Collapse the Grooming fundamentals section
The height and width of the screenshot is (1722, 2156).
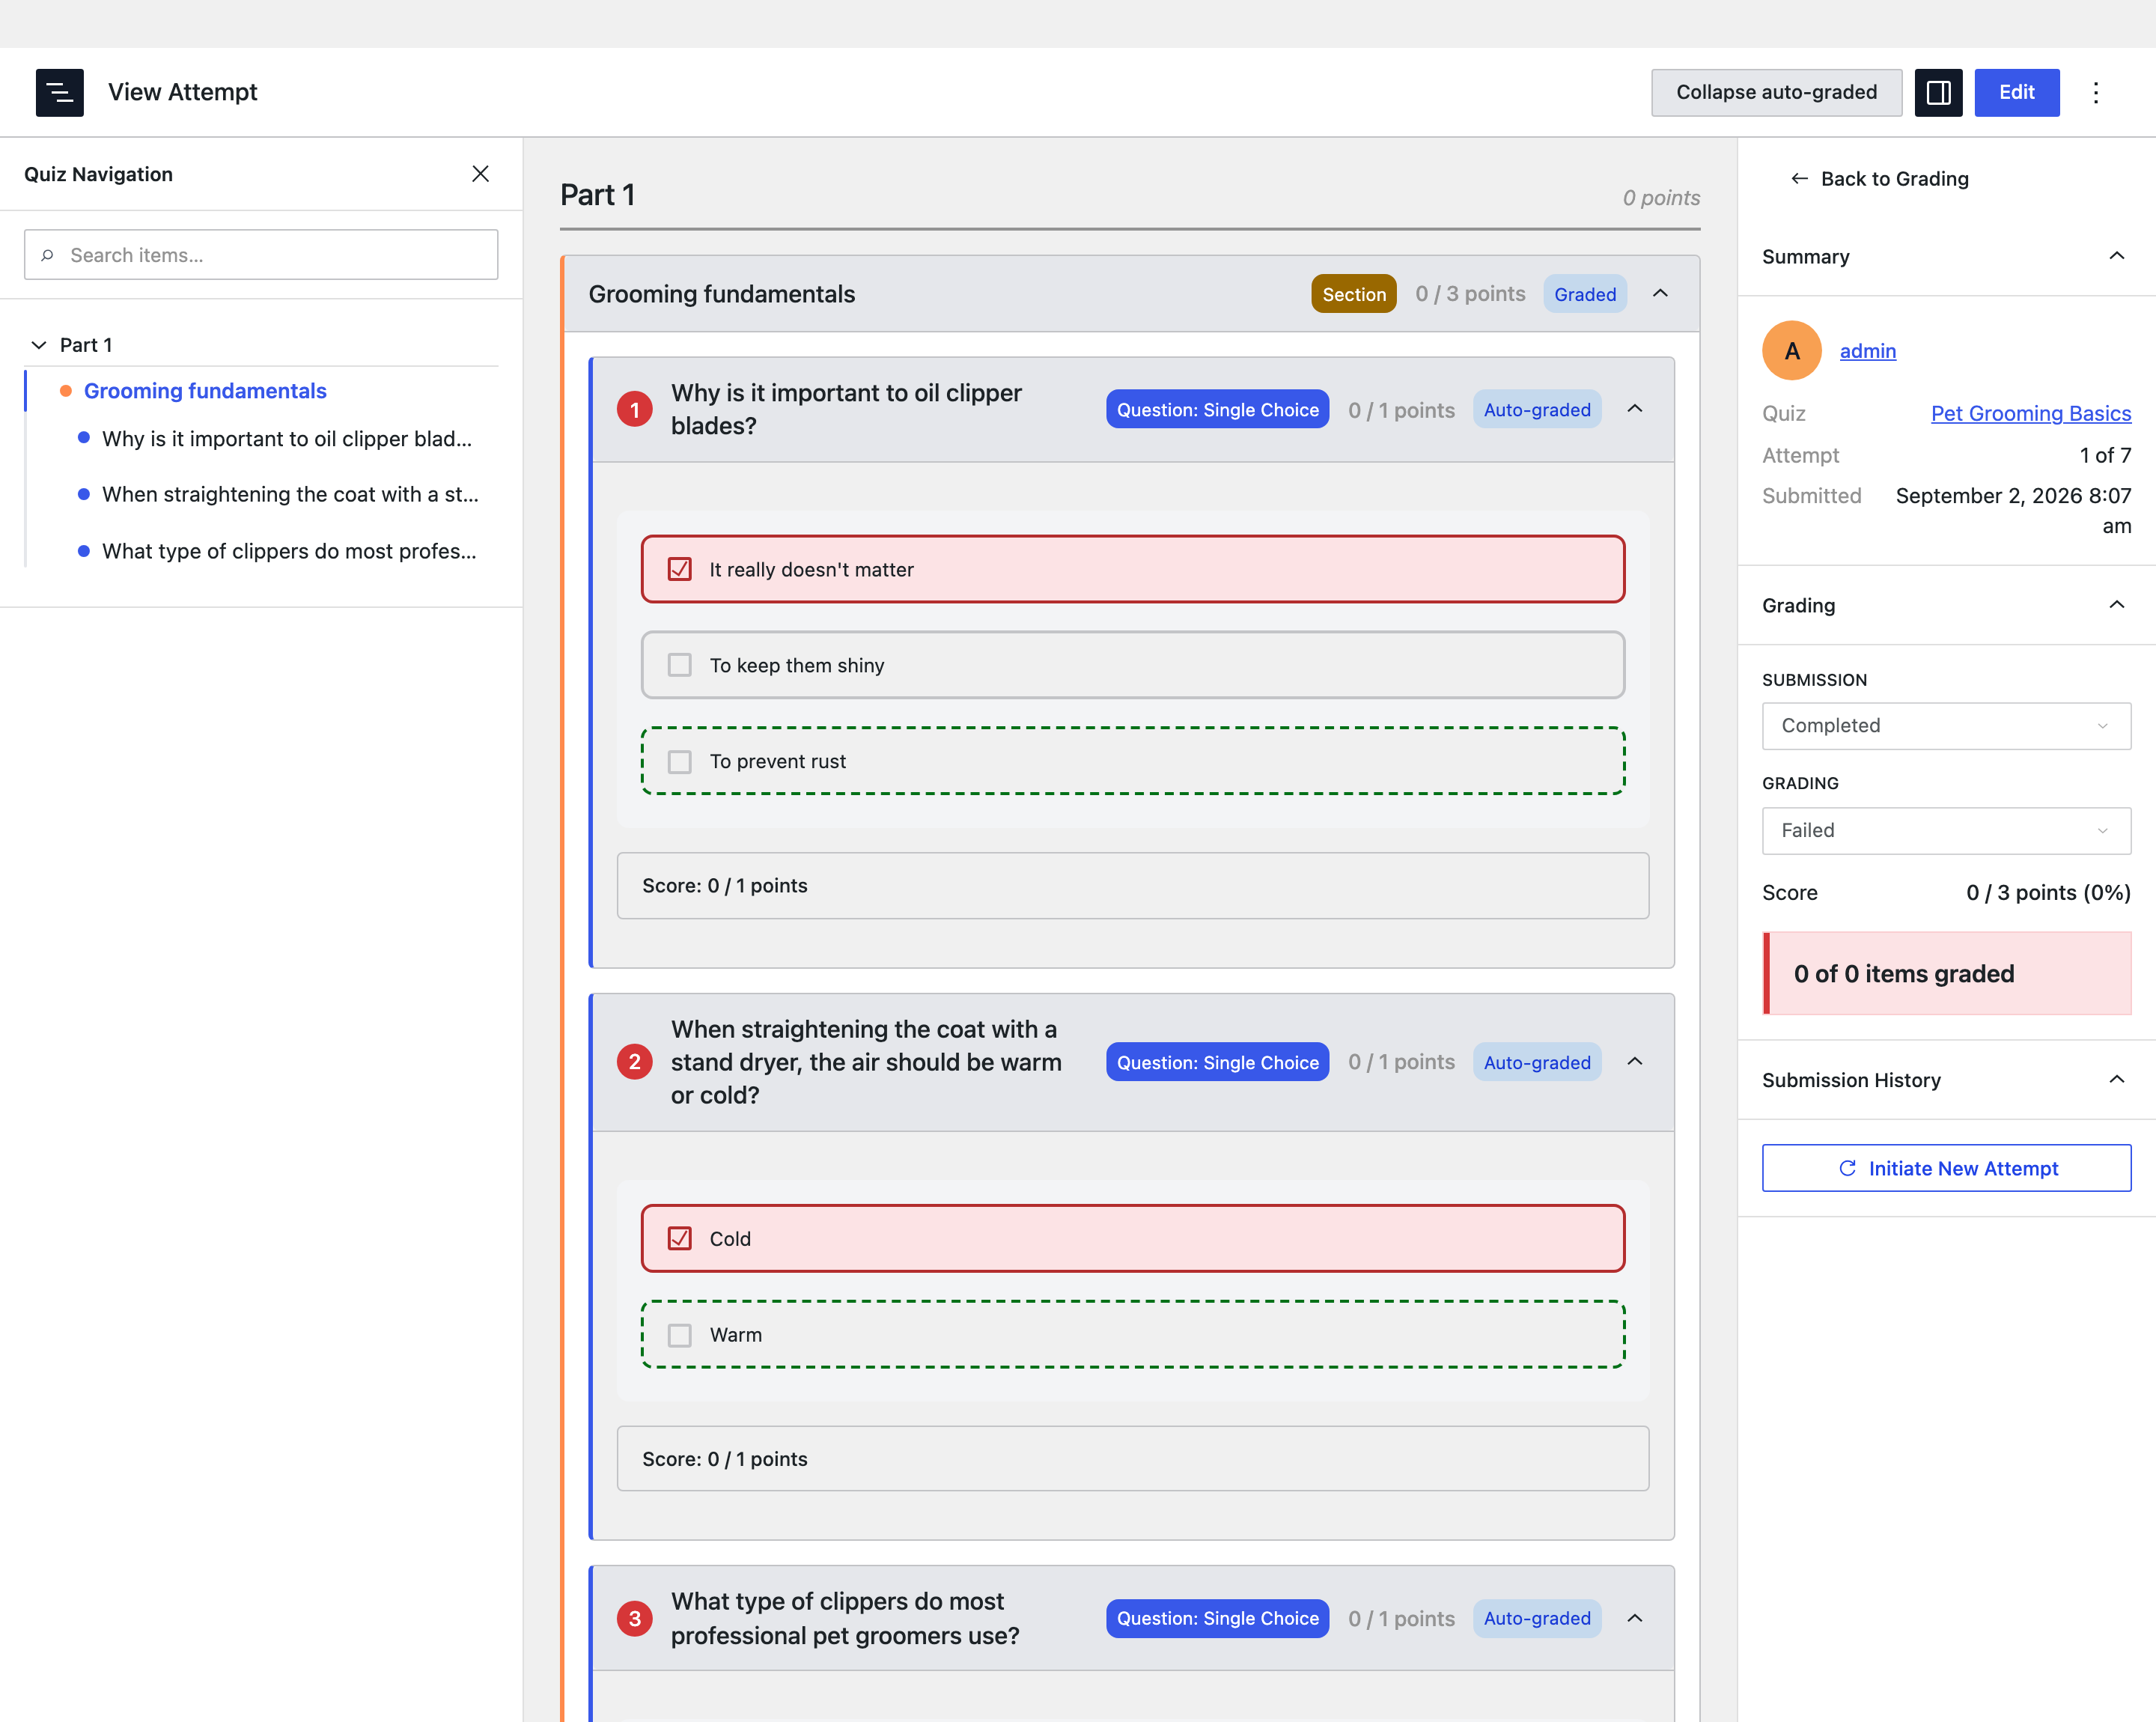[x=1660, y=293]
